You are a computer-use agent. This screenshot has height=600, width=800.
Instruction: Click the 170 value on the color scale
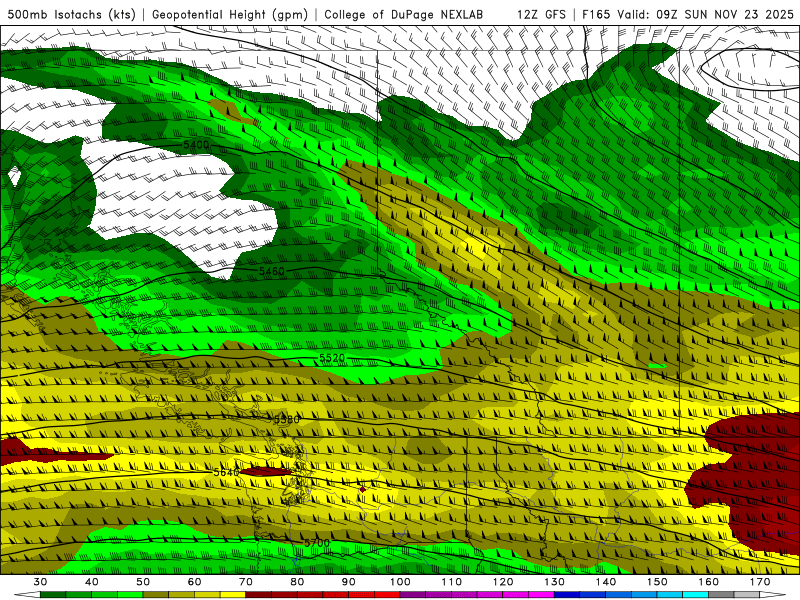click(x=760, y=582)
